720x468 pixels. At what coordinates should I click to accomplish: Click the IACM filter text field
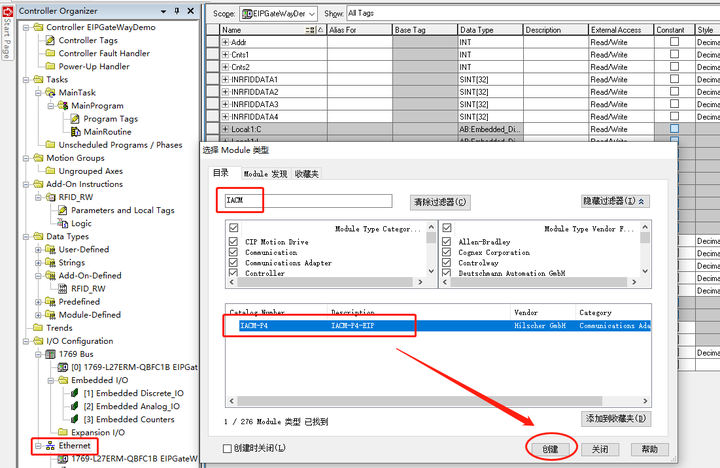point(308,200)
